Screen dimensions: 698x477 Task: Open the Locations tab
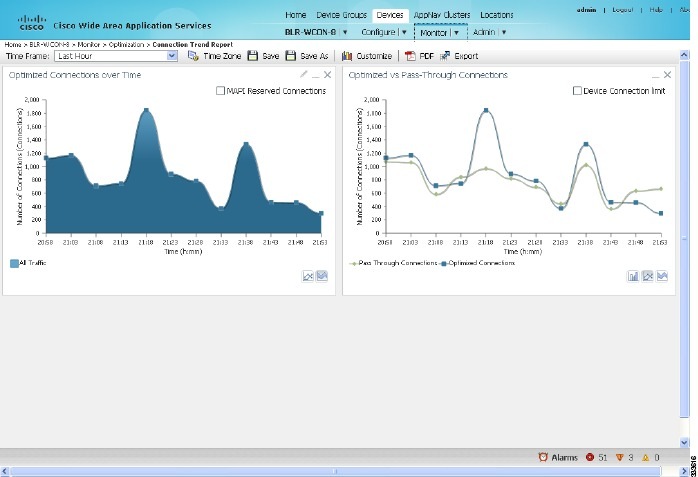497,15
